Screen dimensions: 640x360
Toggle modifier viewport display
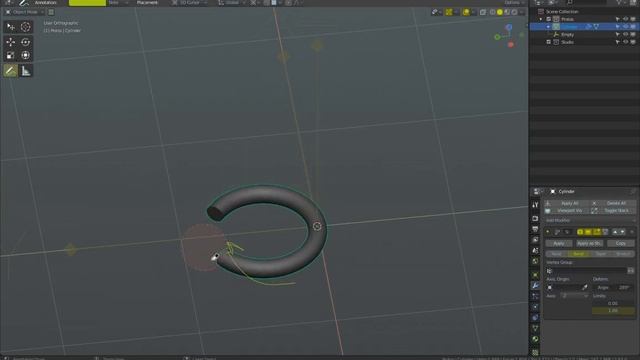[588, 232]
